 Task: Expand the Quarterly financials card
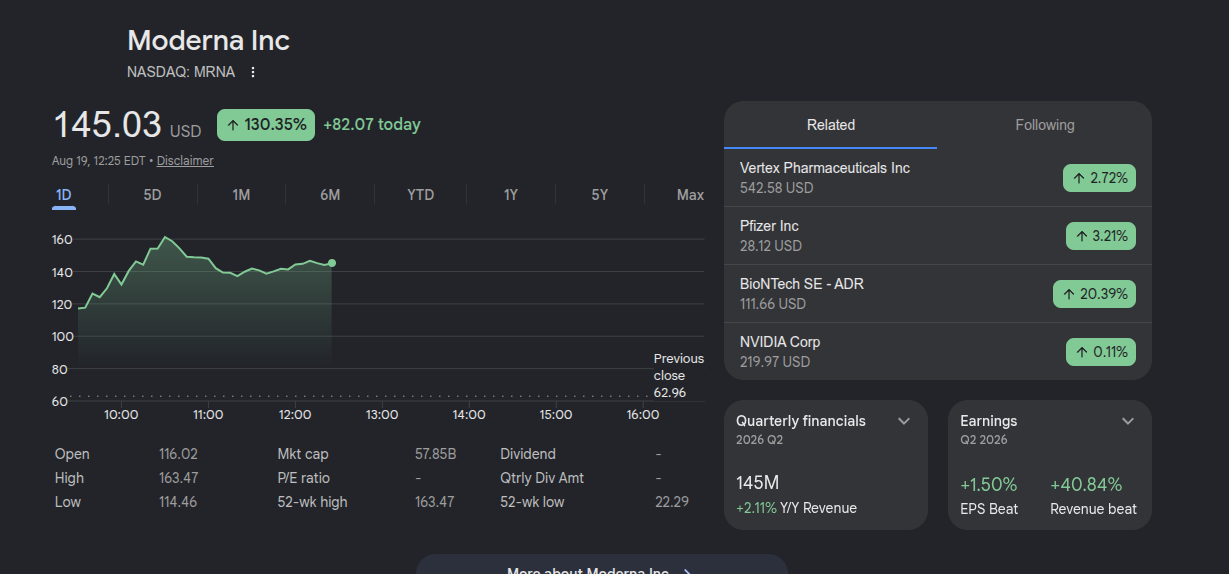(x=904, y=421)
